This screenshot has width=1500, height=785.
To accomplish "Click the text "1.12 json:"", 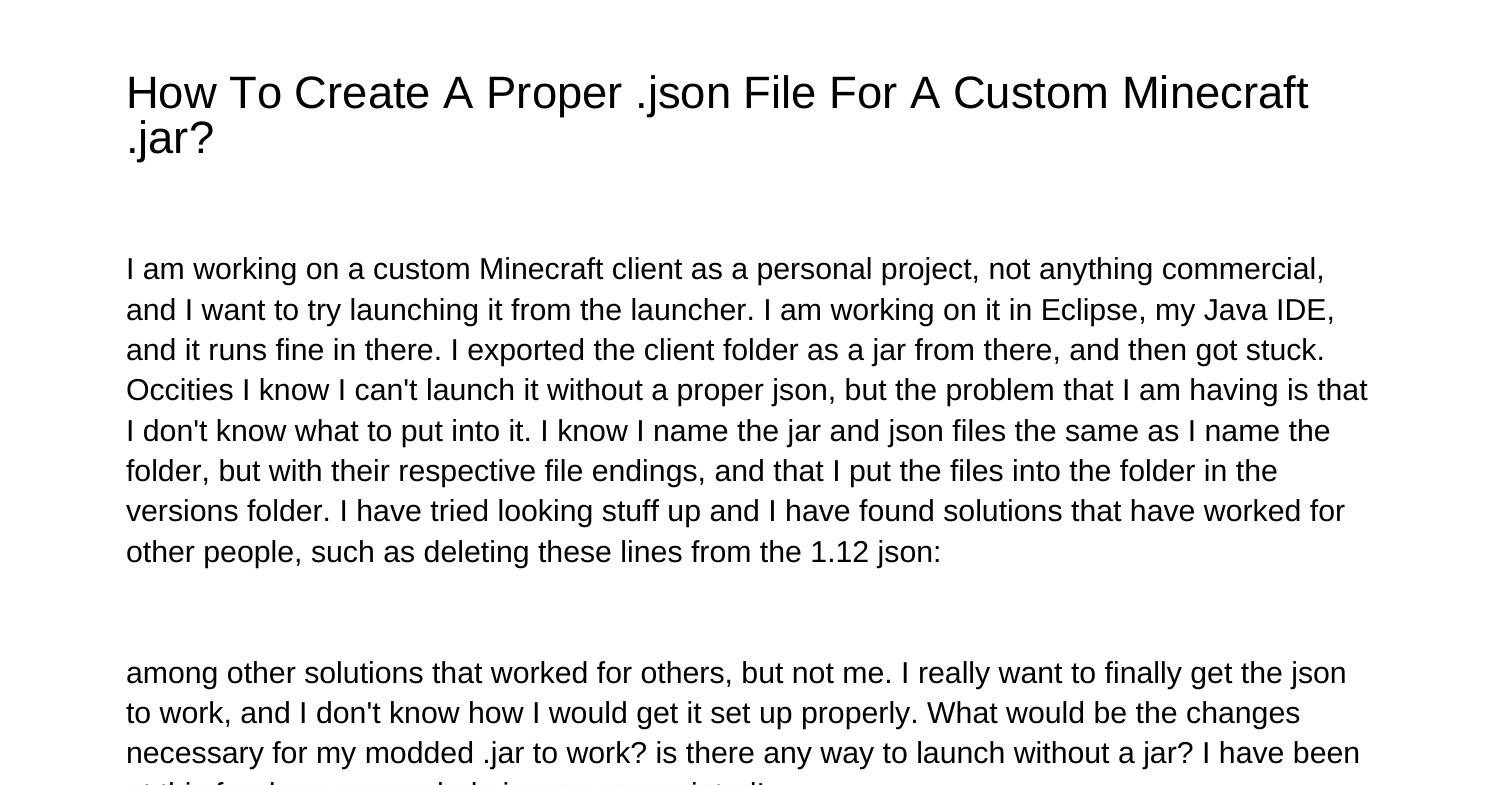I will tap(875, 552).
